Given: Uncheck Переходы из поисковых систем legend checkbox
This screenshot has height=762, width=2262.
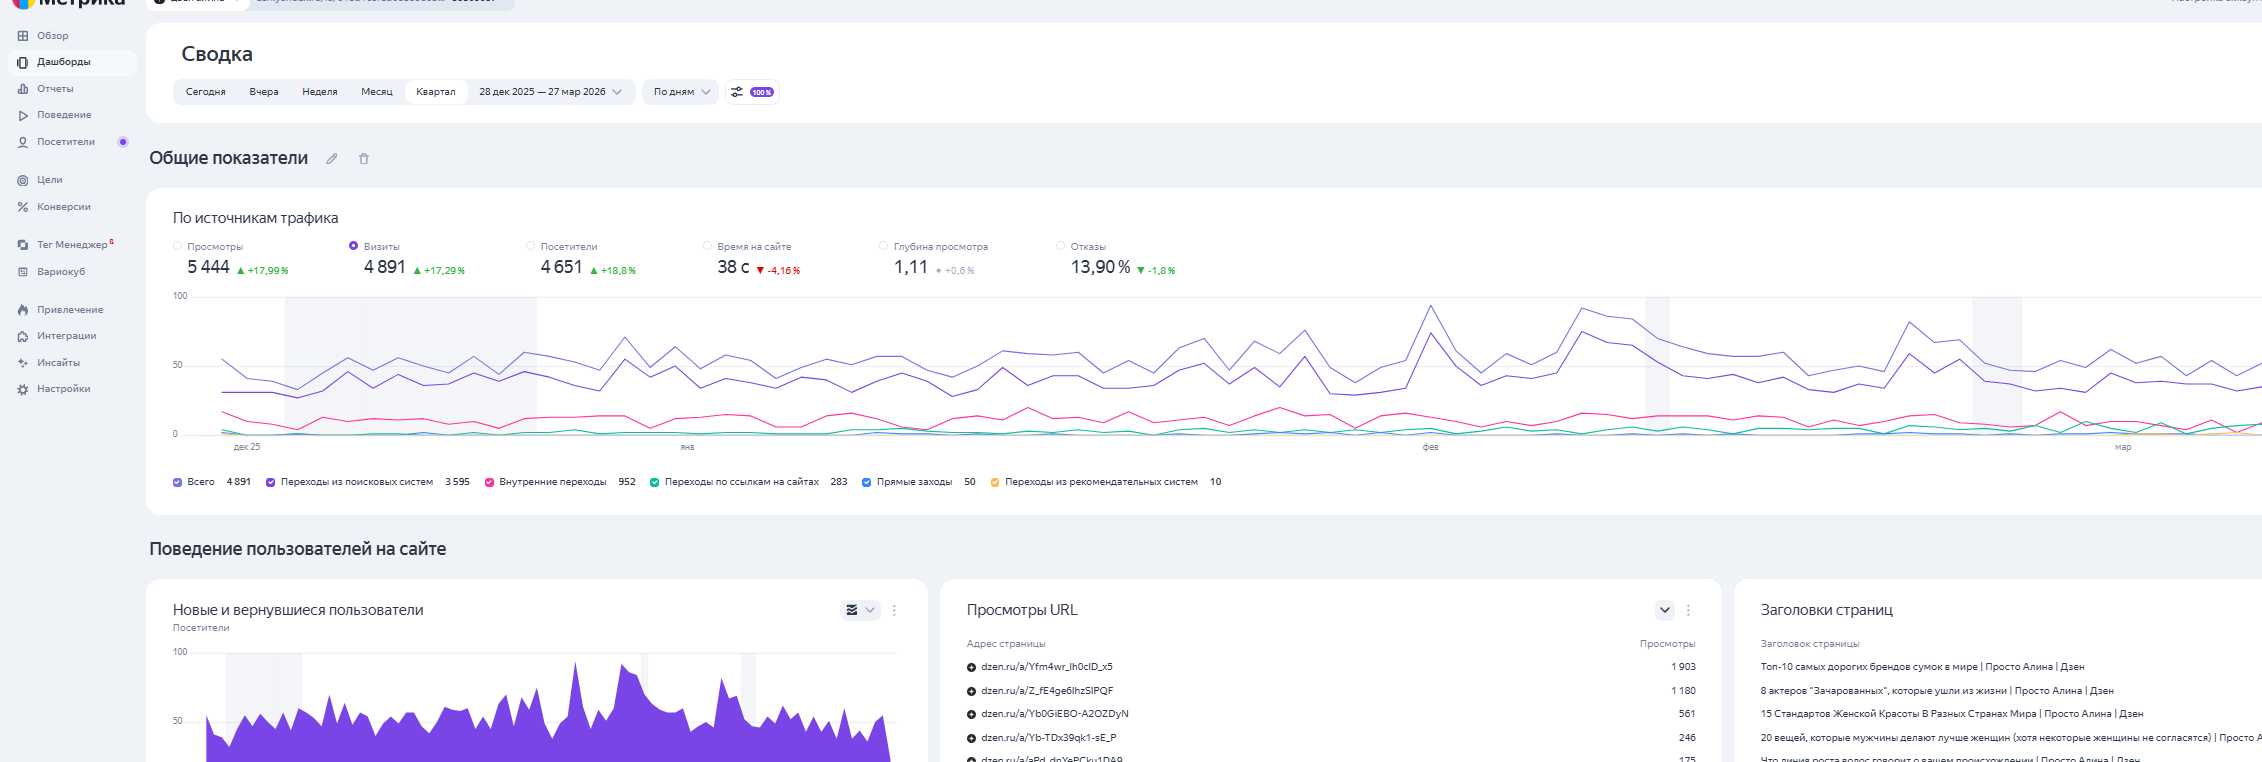Looking at the screenshot, I should (270, 482).
